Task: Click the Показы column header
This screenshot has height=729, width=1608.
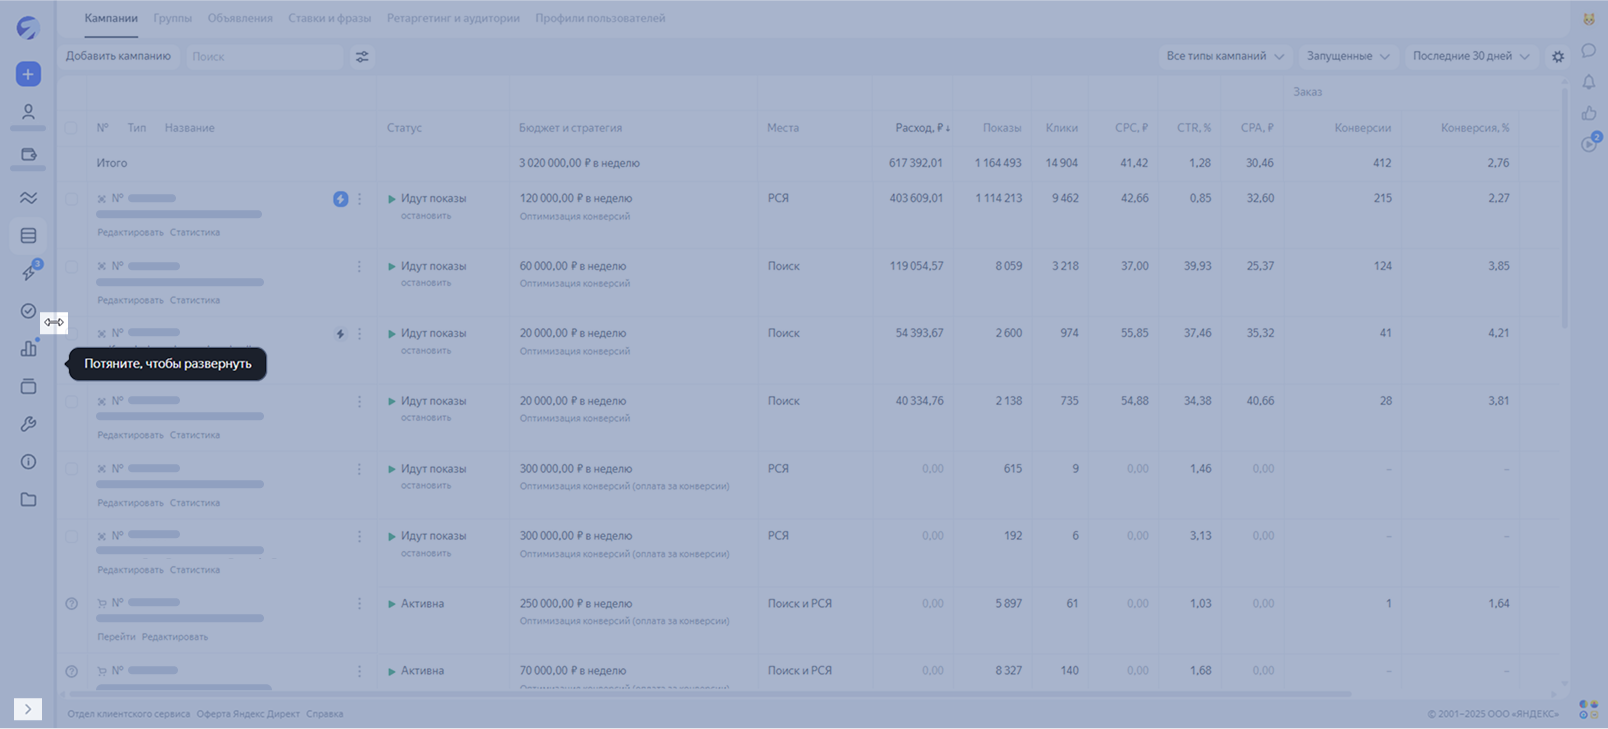Action: [x=1002, y=128]
